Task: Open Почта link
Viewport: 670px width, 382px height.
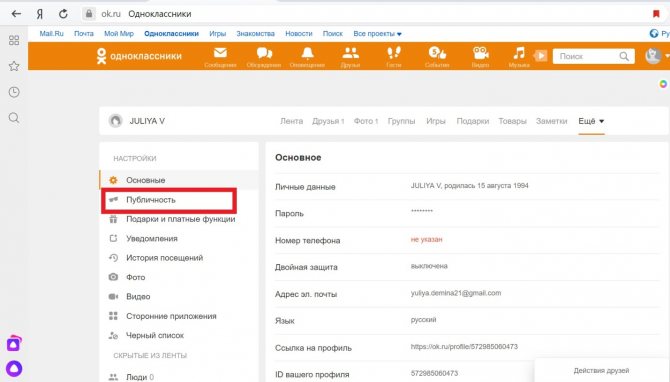Action: point(84,34)
